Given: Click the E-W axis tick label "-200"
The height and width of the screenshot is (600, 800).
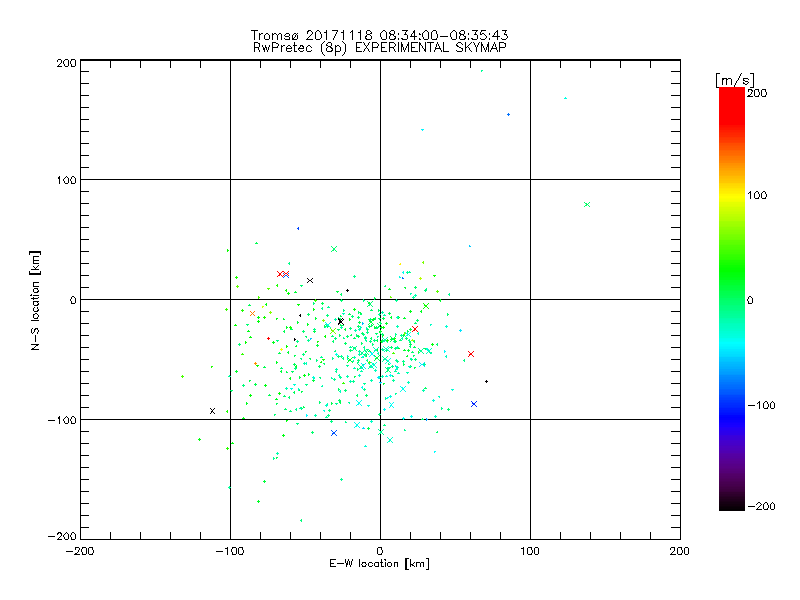Looking at the screenshot, I should point(80,552).
